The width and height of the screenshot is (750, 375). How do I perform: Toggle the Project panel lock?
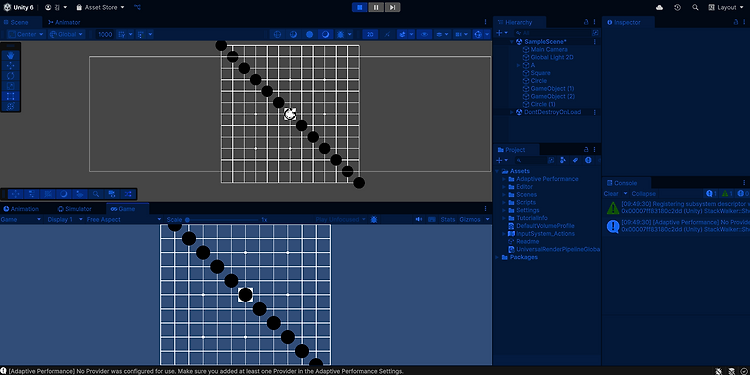coord(586,149)
